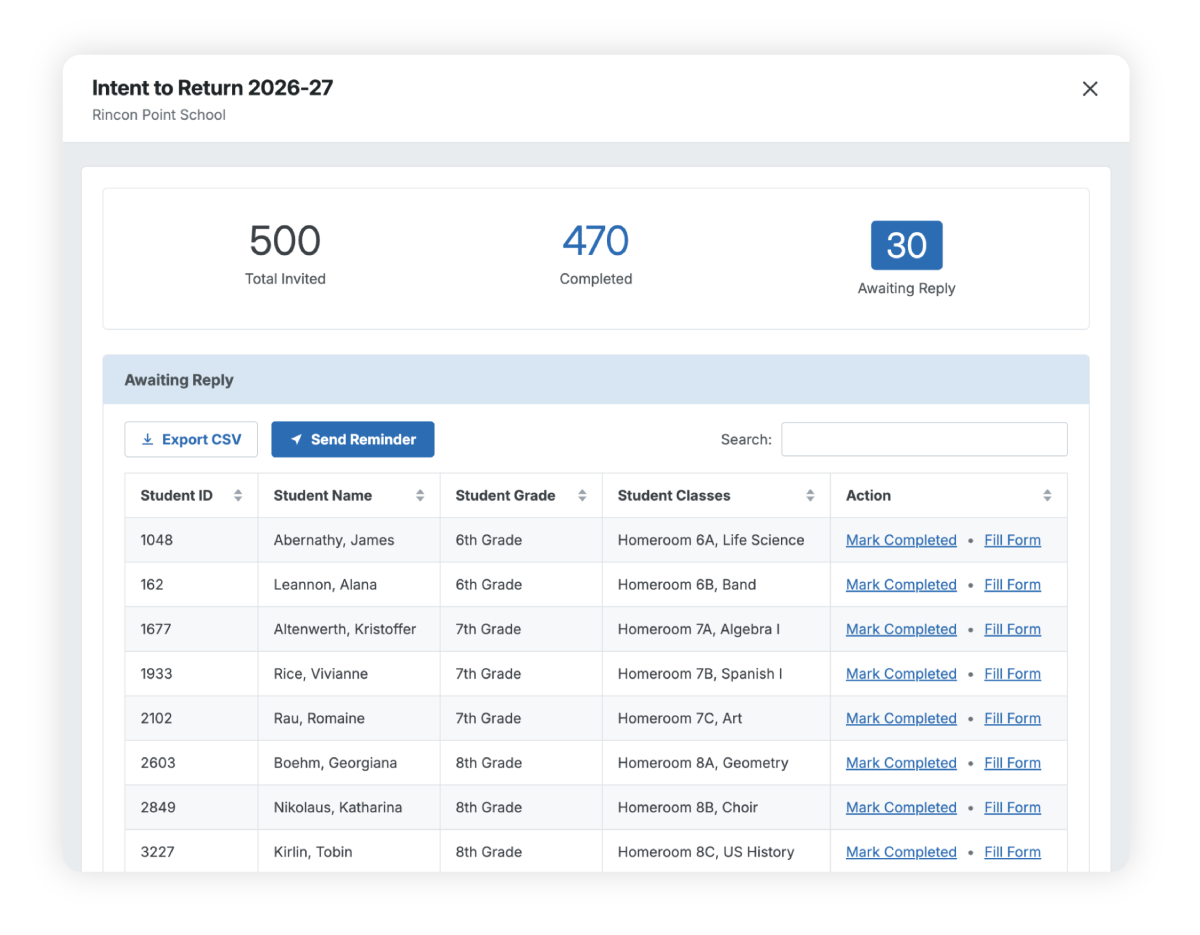Select student ID cell 2603

pyautogui.click(x=192, y=763)
